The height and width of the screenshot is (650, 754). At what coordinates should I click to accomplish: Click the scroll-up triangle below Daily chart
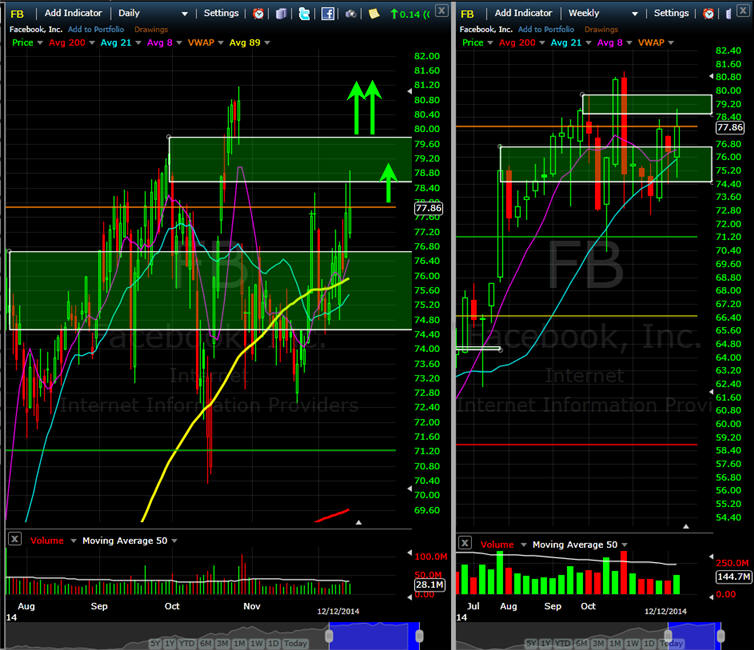pos(358,522)
